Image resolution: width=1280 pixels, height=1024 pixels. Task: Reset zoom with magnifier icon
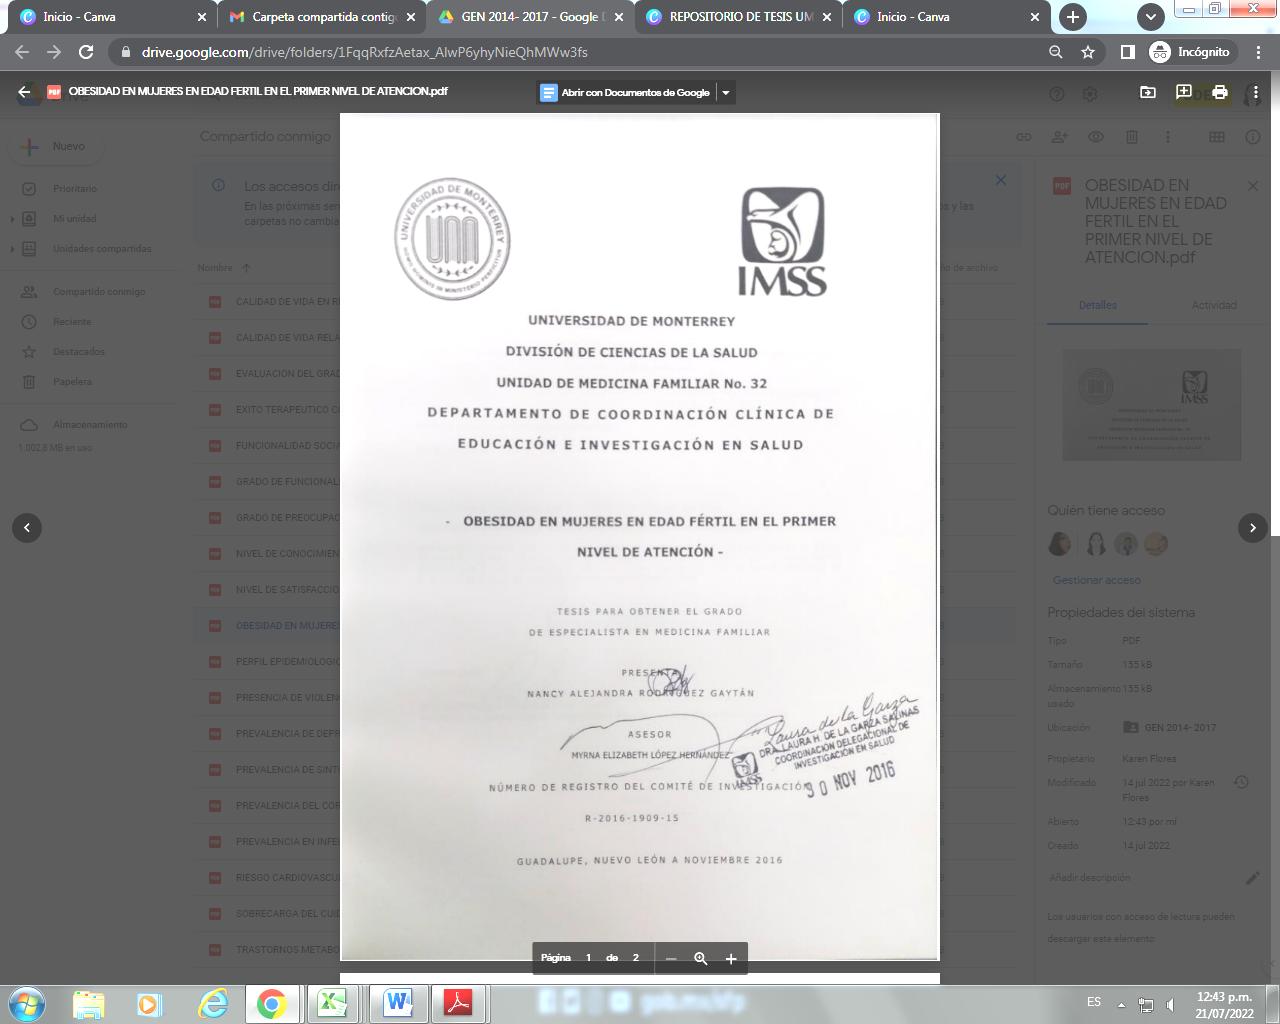[701, 958]
